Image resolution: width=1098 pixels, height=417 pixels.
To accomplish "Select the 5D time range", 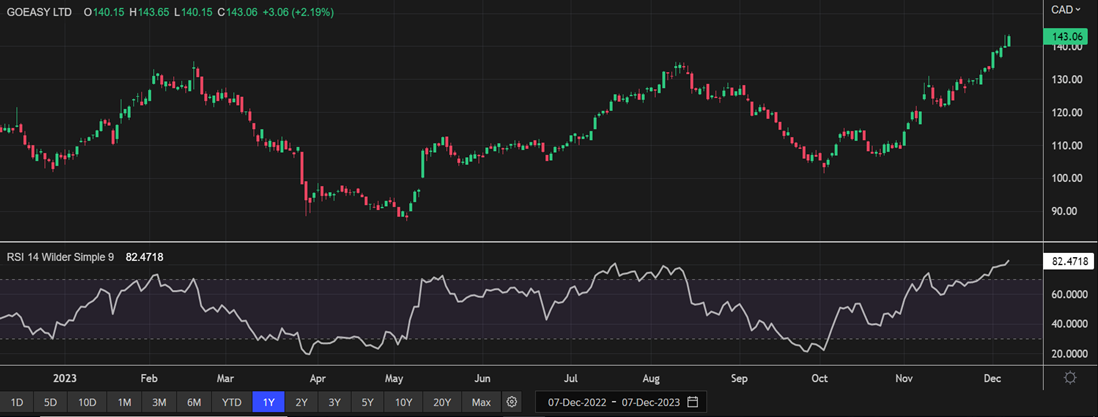I will pyautogui.click(x=51, y=402).
